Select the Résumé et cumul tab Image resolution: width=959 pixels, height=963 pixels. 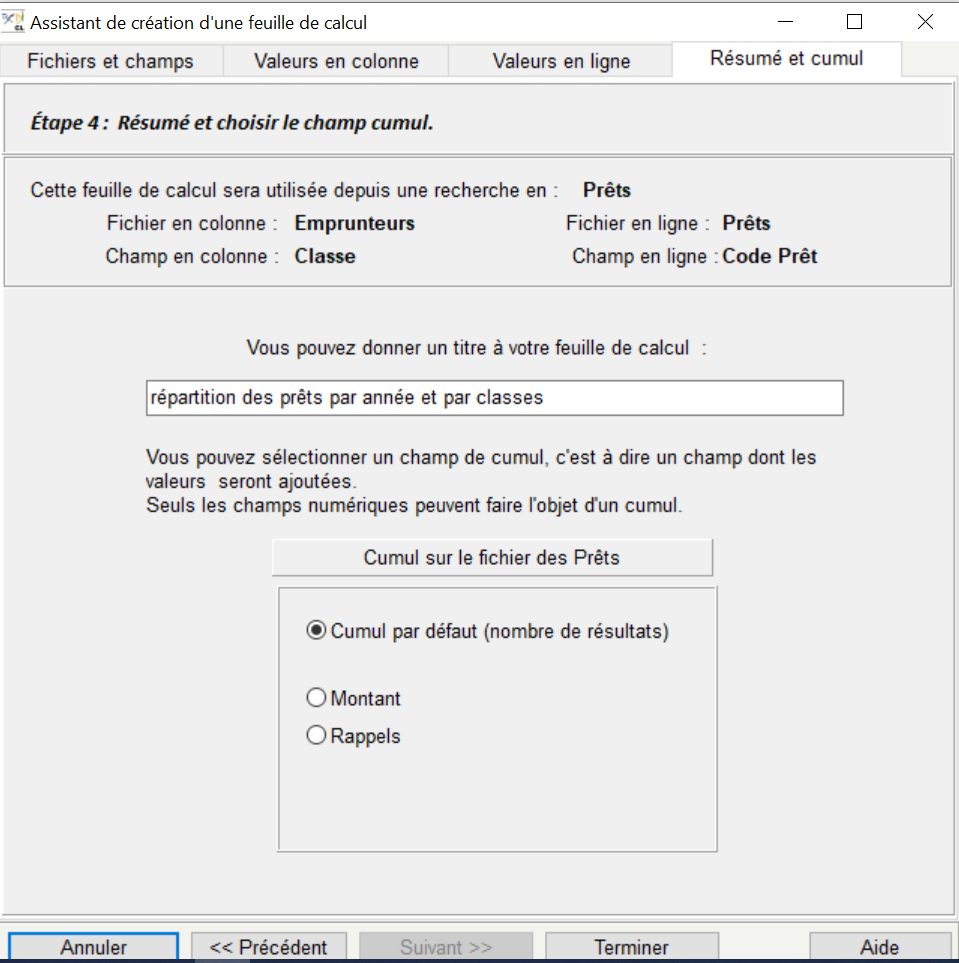pyautogui.click(x=786, y=59)
